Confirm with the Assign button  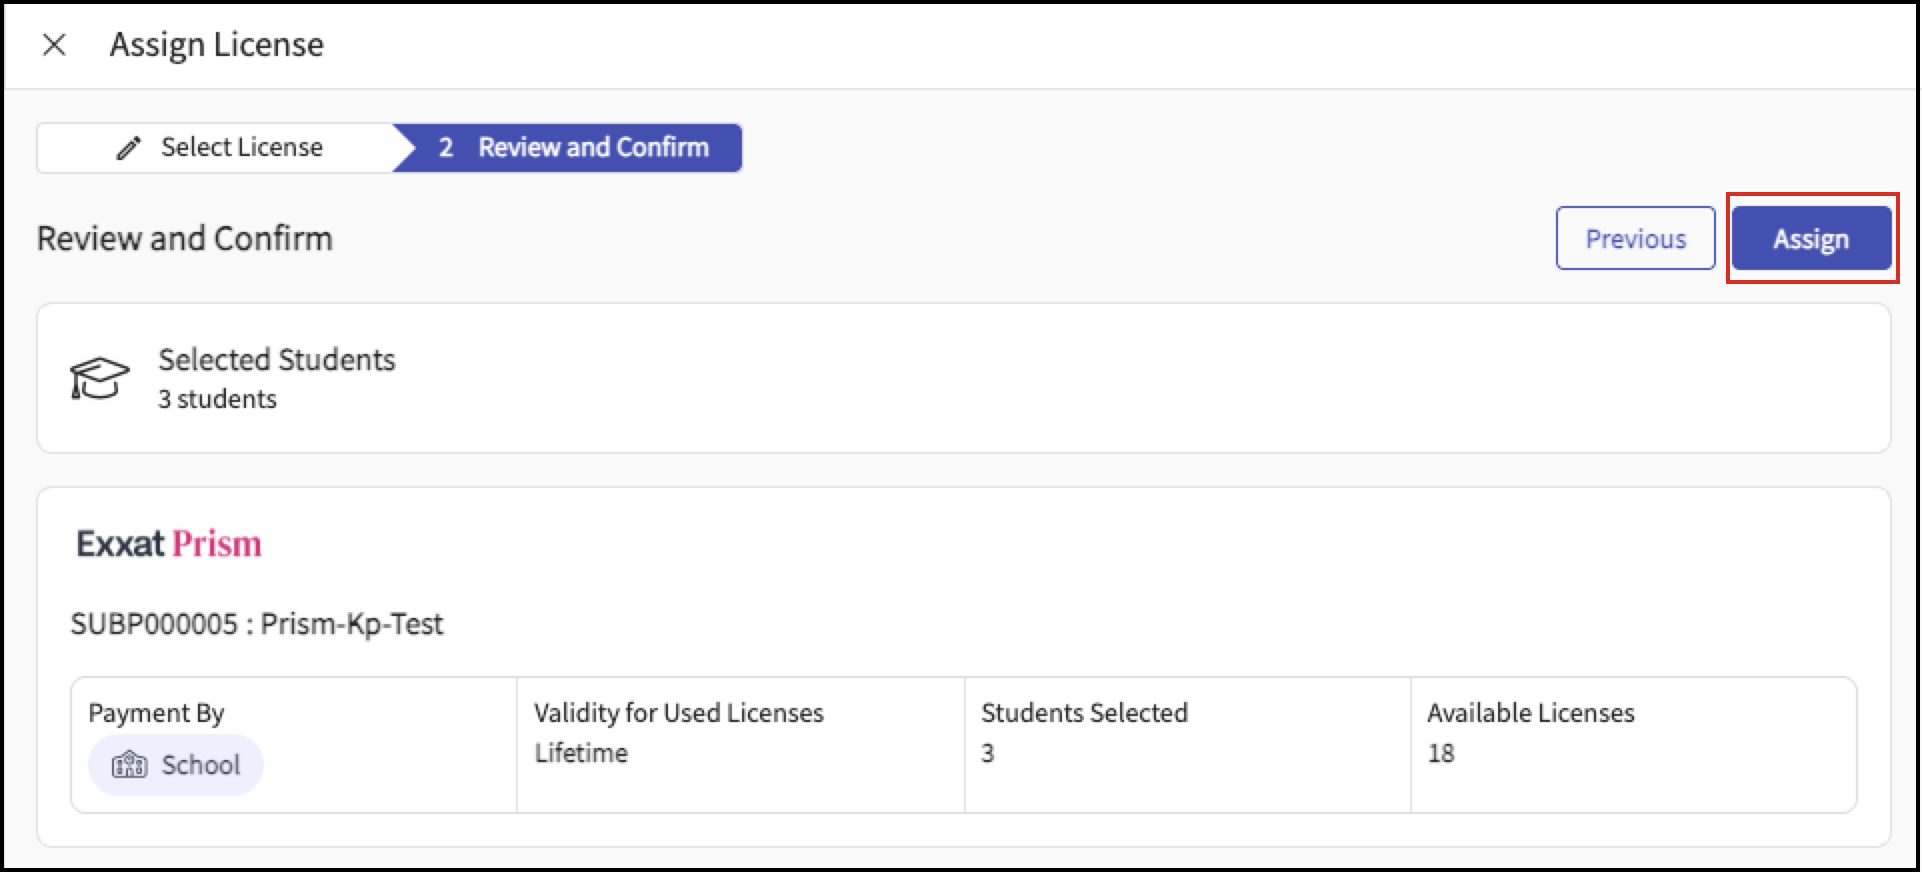[x=1810, y=239]
